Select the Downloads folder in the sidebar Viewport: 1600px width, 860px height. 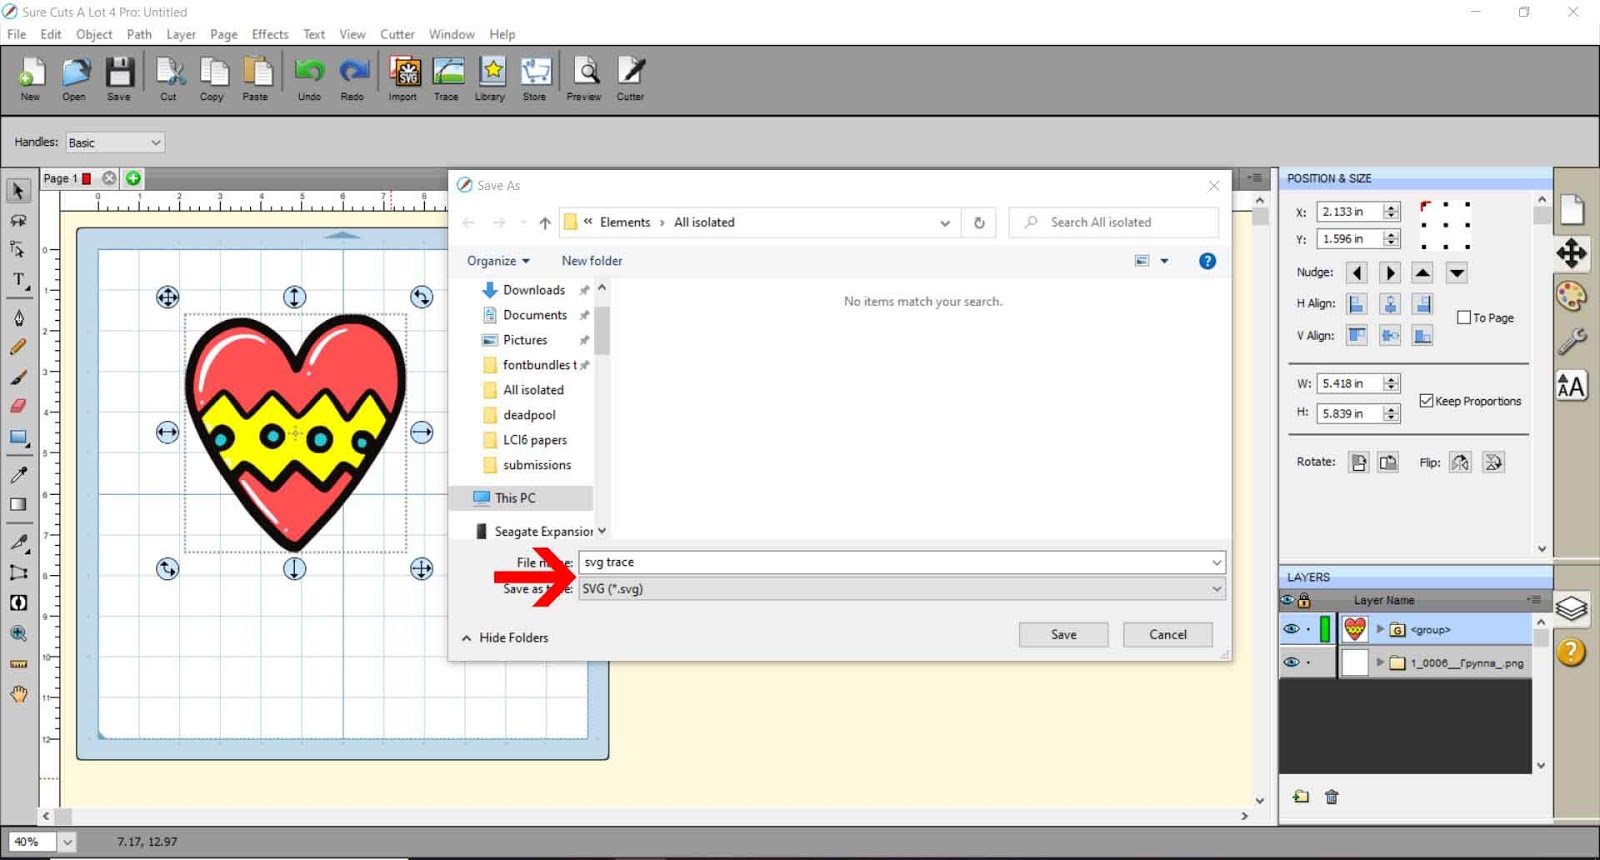point(533,290)
